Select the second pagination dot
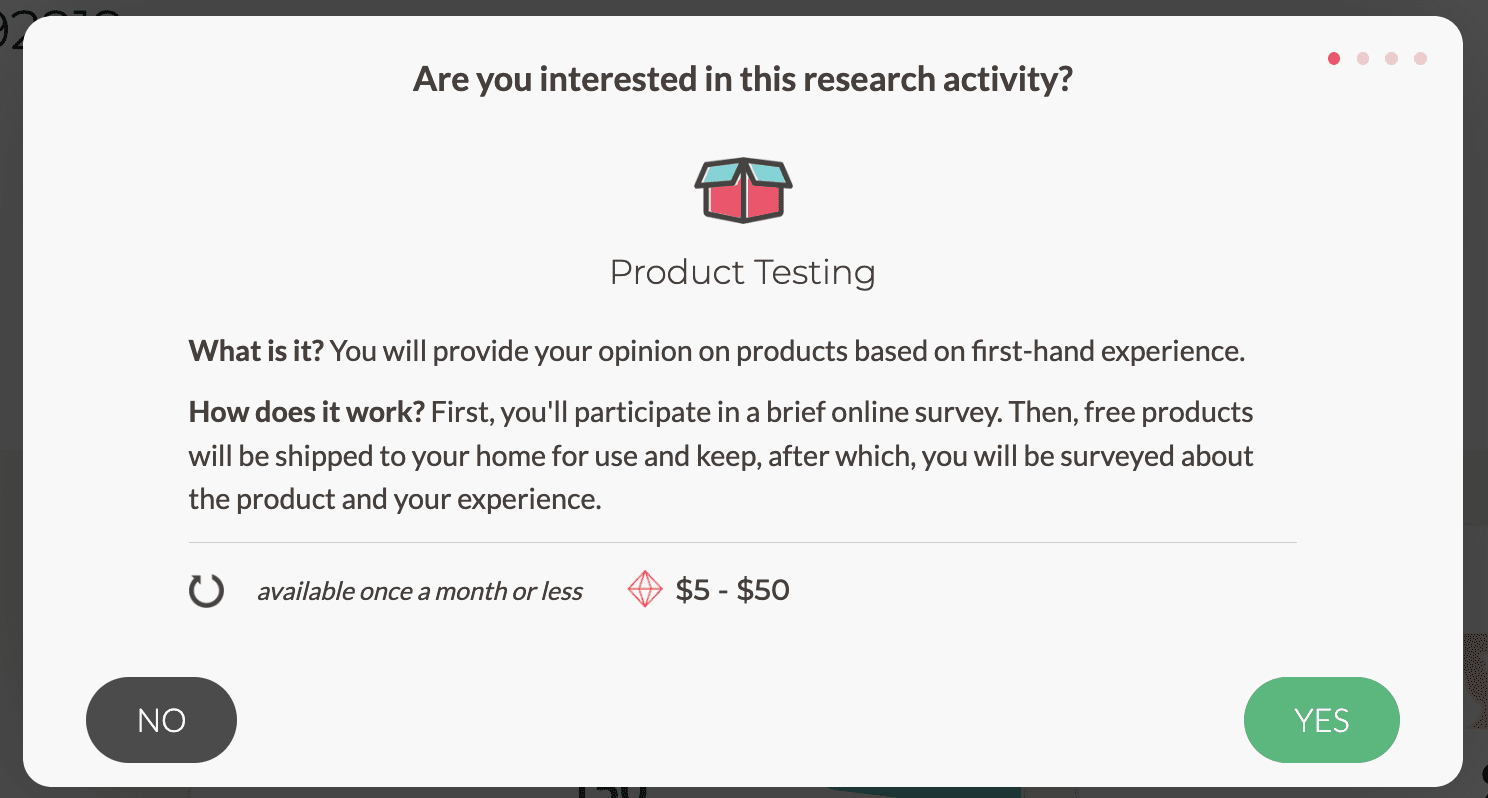The width and height of the screenshot is (1488, 798). [x=1363, y=58]
